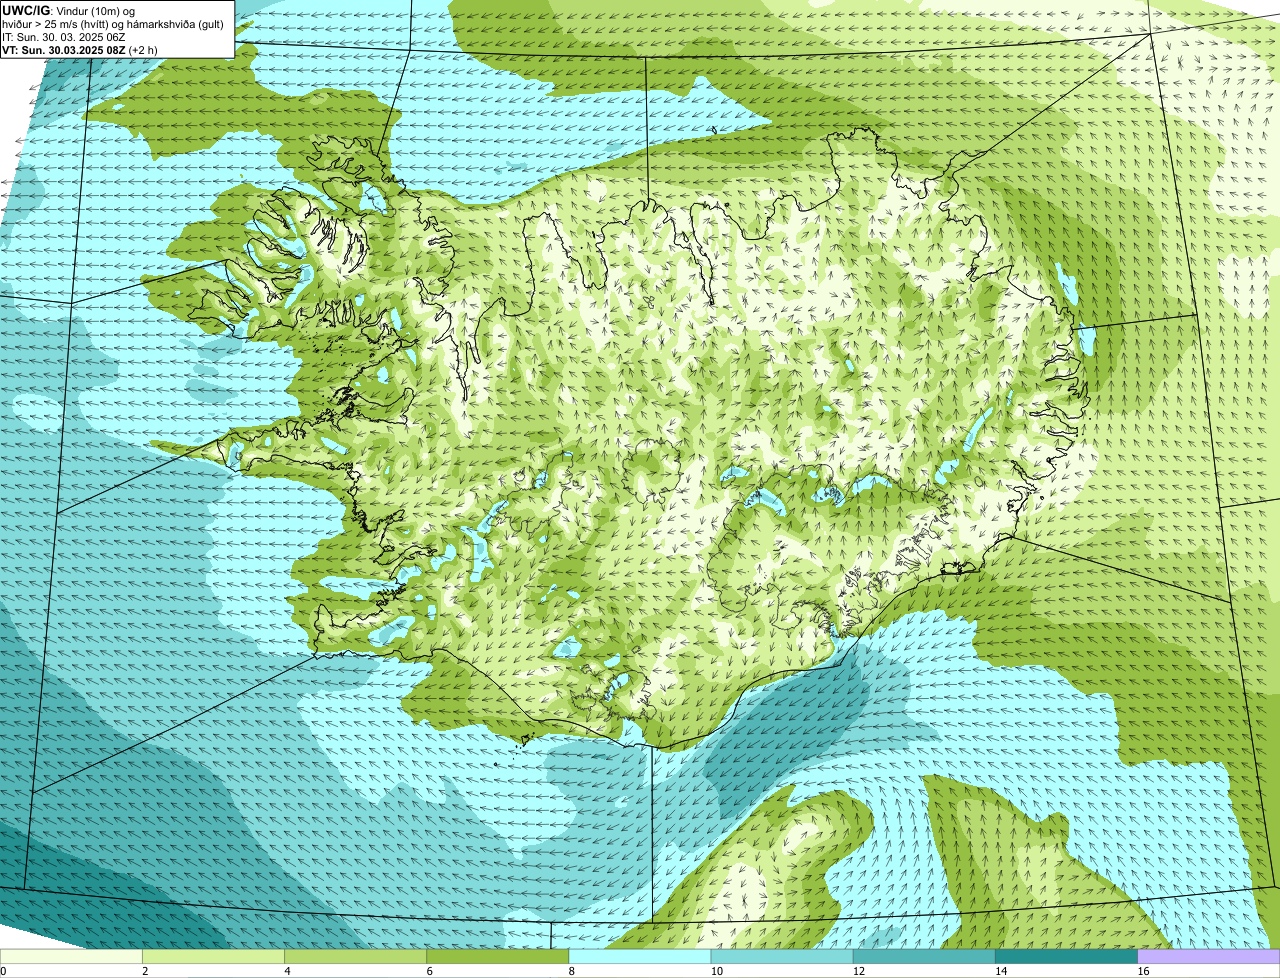The image size is (1280, 978).
Task: Click the '14' label on the color scale
Action: pos(1001,971)
